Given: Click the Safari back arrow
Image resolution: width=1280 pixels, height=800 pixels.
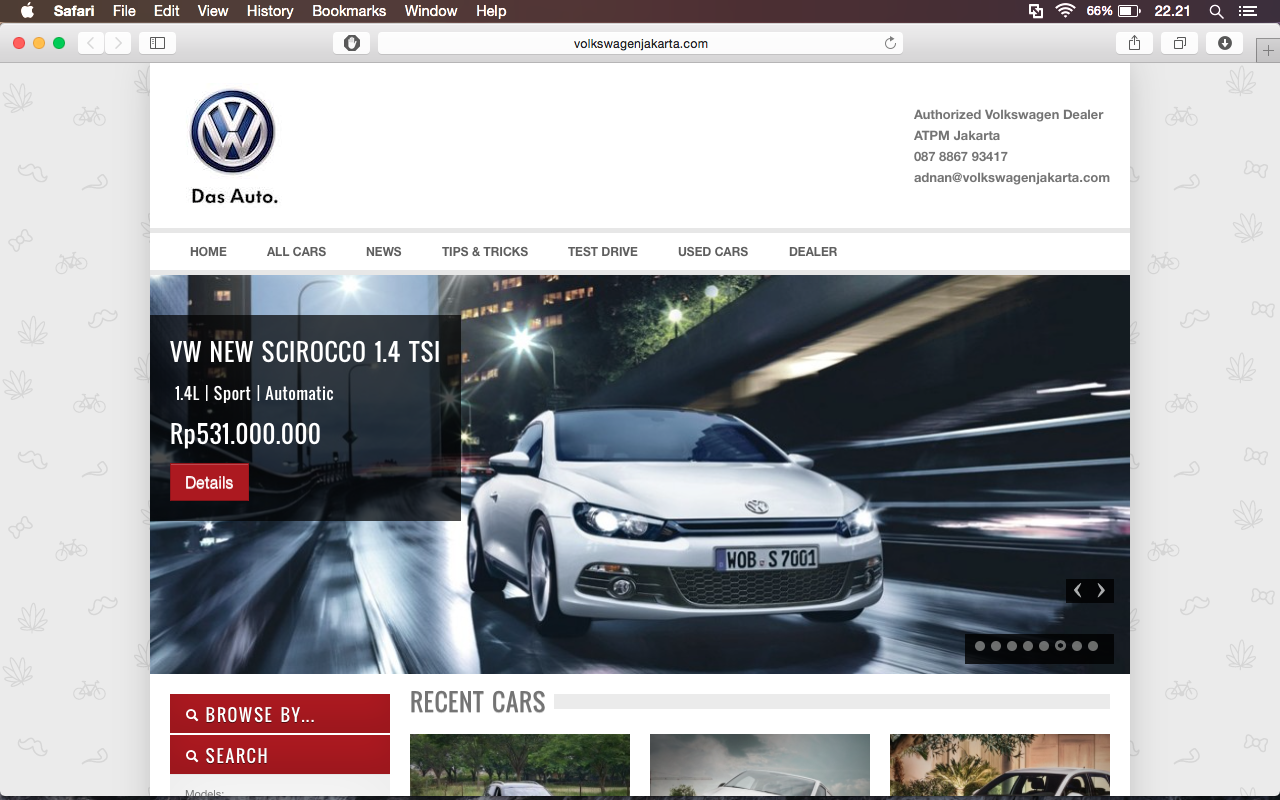Looking at the screenshot, I should click(91, 43).
